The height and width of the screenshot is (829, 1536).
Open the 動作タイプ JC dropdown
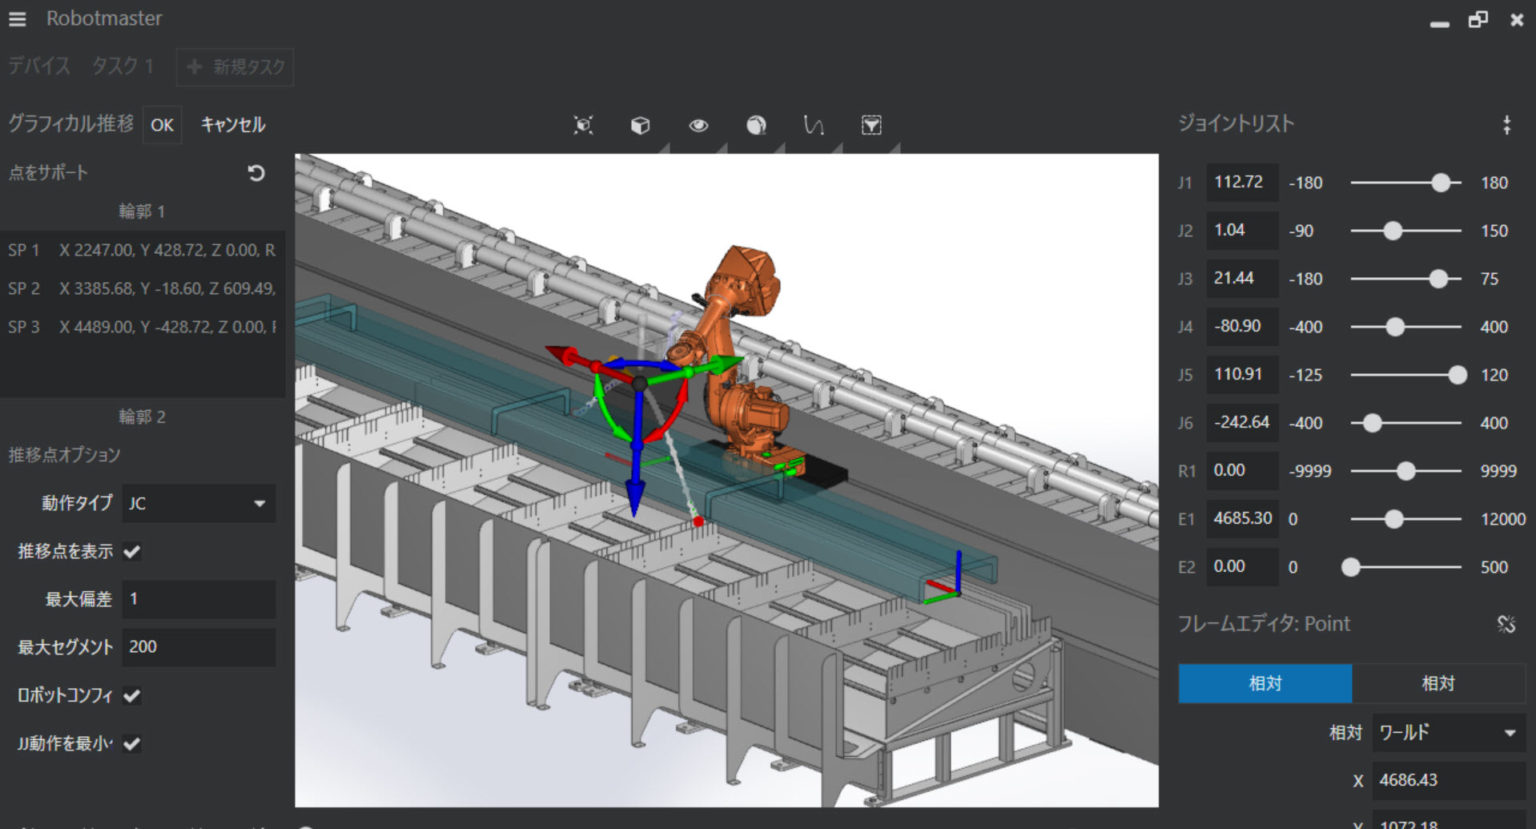[198, 503]
